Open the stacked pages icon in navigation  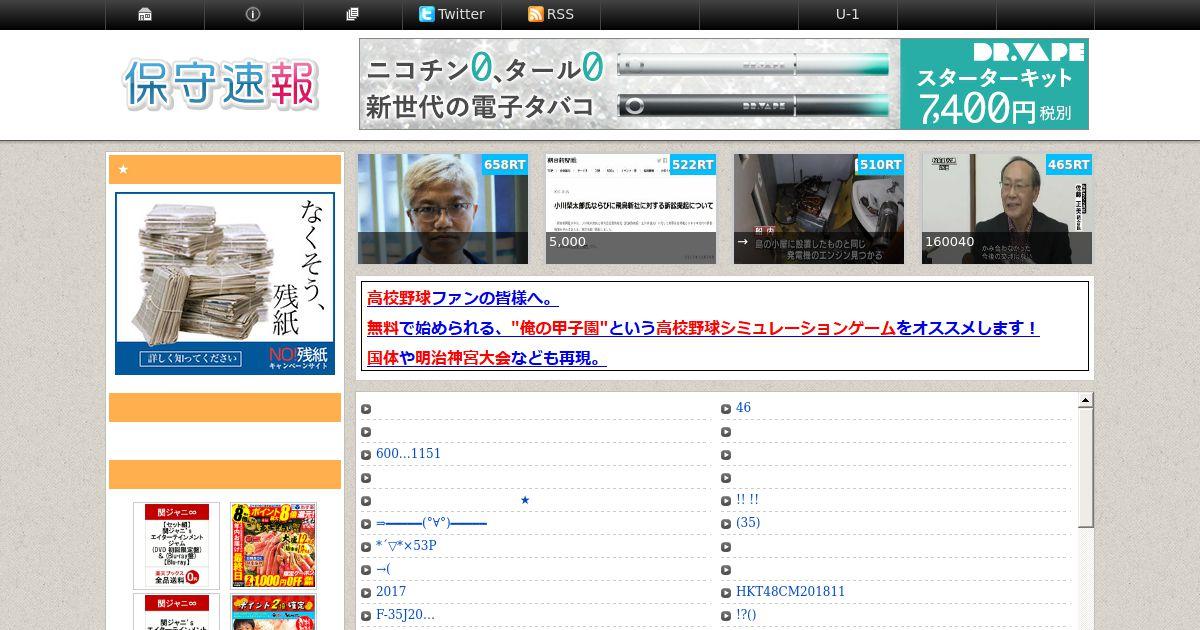(352, 14)
